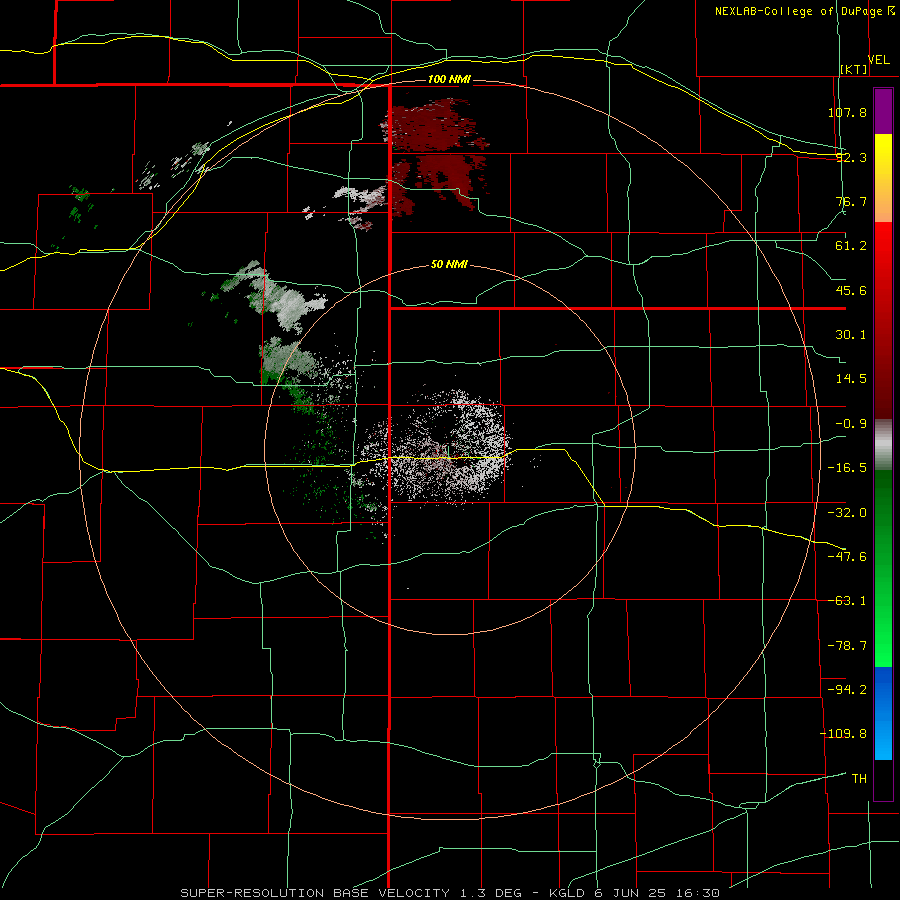This screenshot has width=900, height=900.
Task: Click the -94.2 value on velocity scale
Action: click(x=847, y=689)
